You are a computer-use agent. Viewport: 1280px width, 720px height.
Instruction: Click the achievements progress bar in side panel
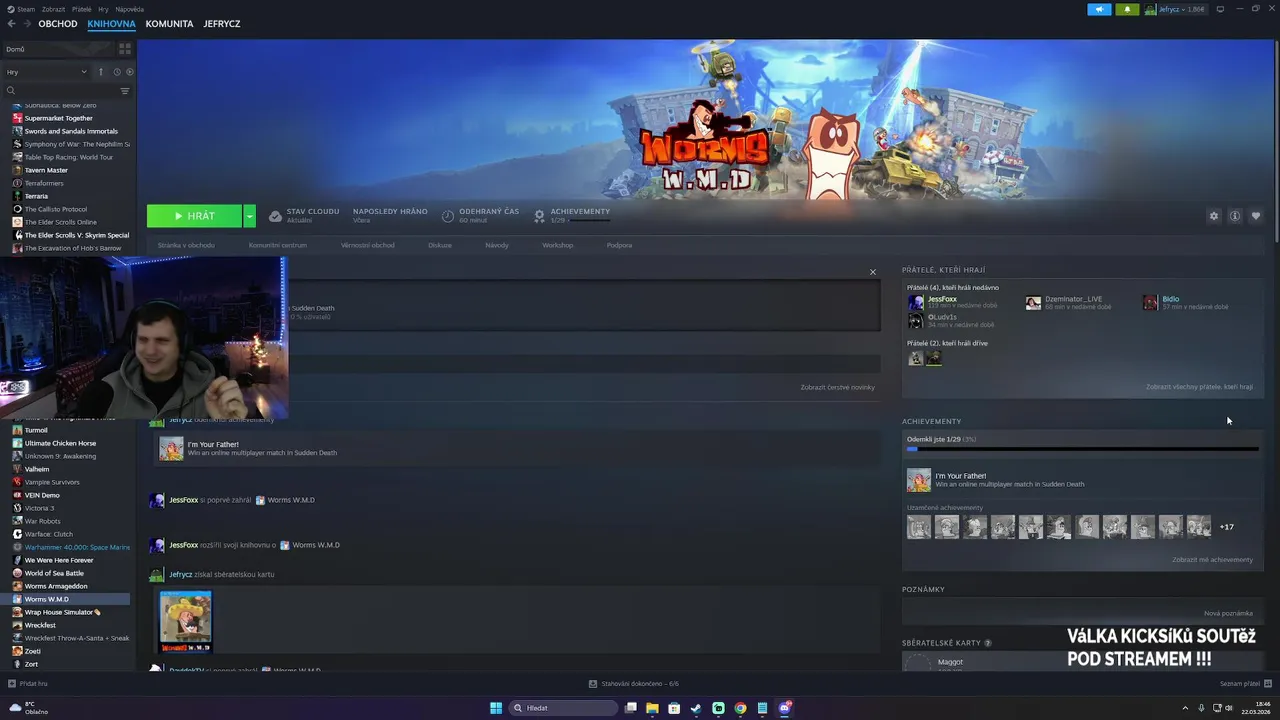[x=1082, y=449]
